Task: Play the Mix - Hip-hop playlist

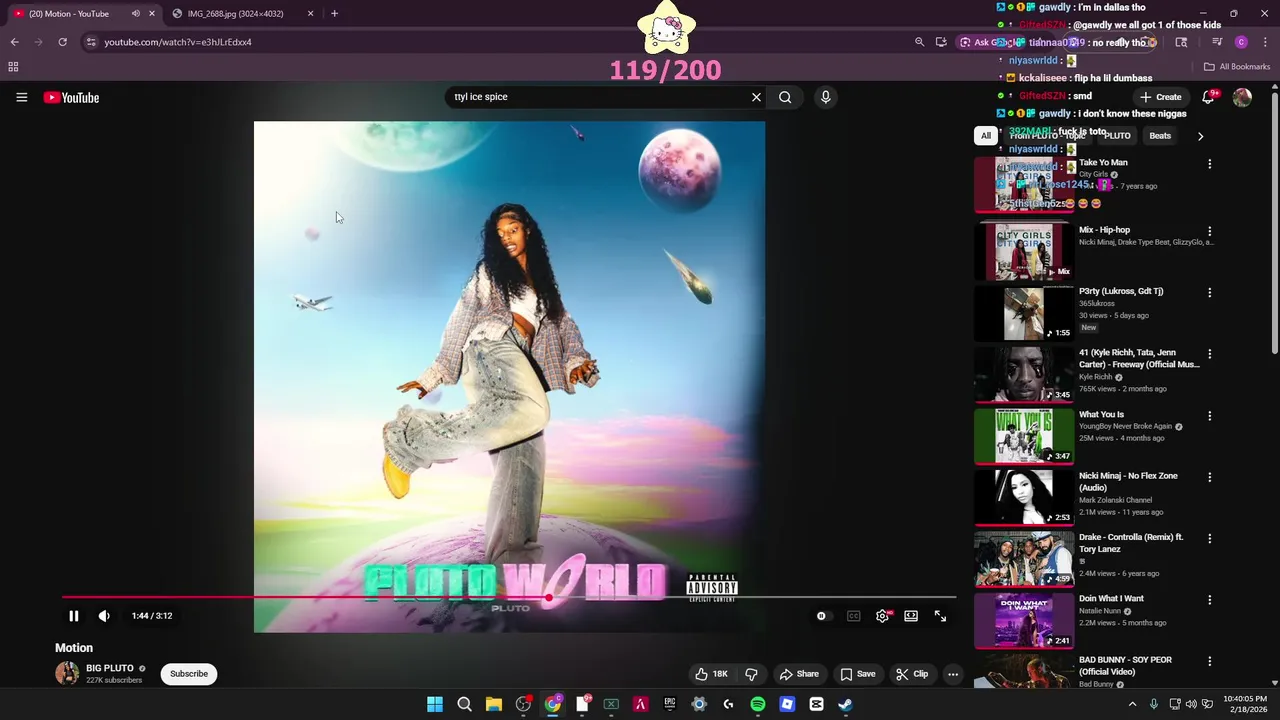Action: (x=1024, y=250)
